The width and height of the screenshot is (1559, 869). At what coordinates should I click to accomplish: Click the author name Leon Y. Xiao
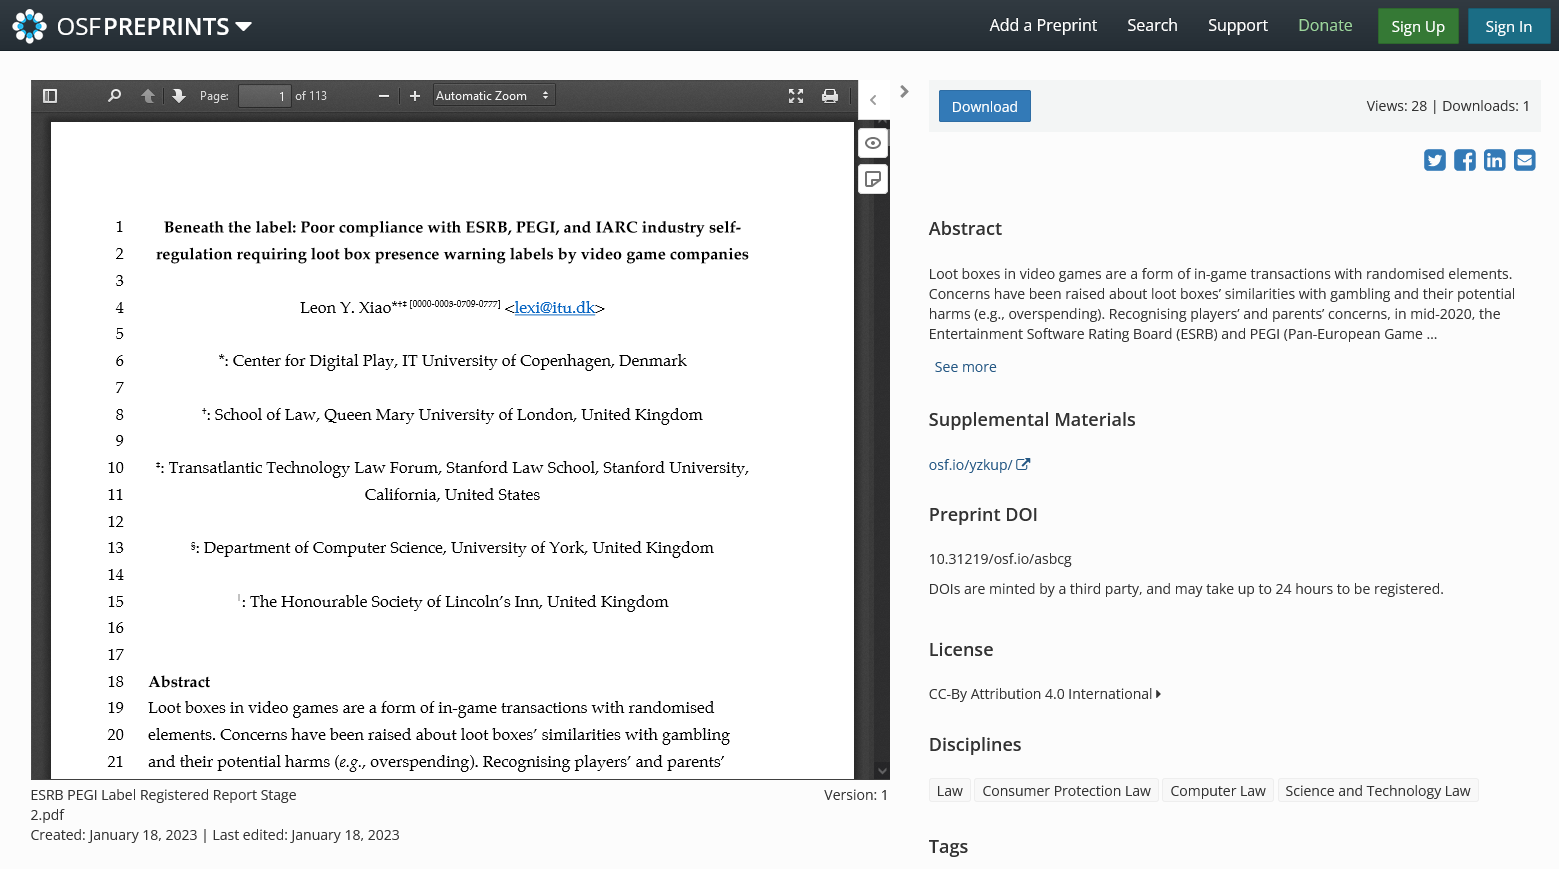point(346,308)
